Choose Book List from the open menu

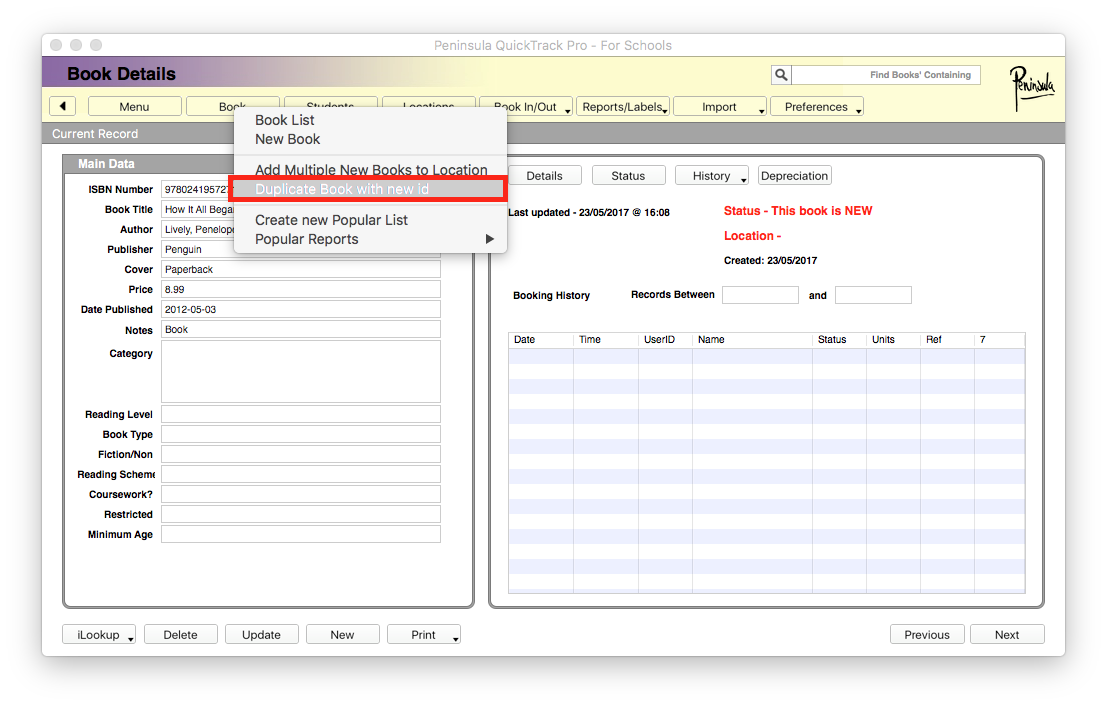click(285, 120)
